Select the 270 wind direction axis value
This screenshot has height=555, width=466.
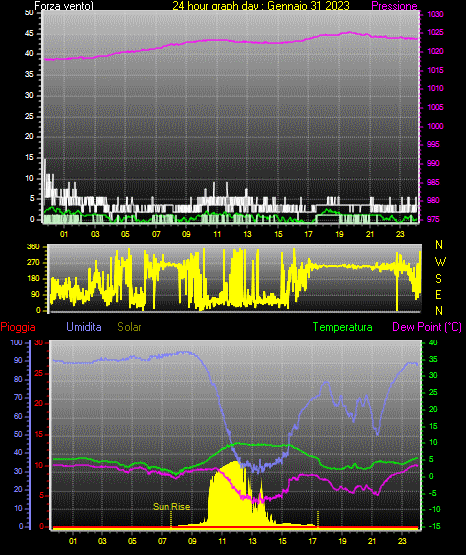[x=33, y=263]
